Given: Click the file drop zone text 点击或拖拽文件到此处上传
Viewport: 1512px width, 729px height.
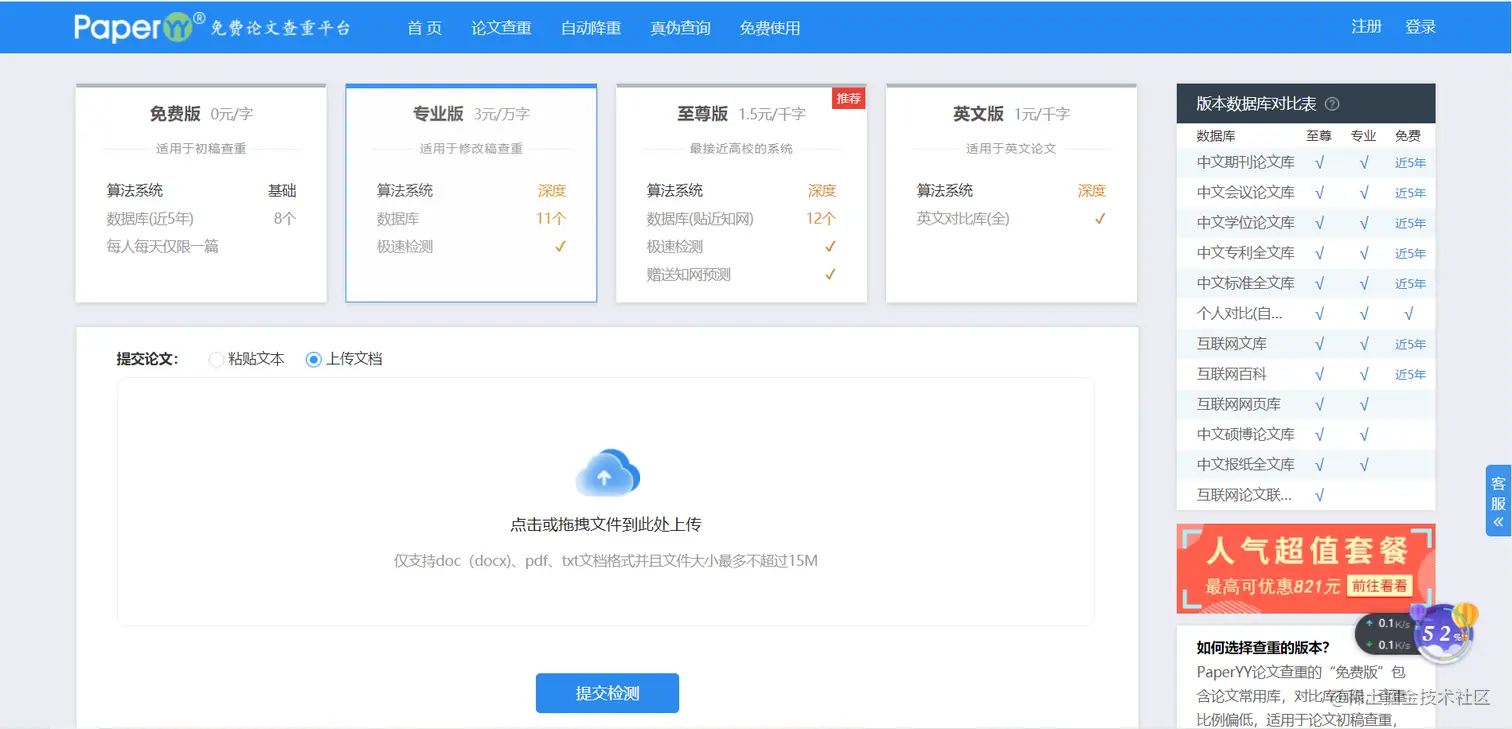Looking at the screenshot, I should [x=606, y=525].
